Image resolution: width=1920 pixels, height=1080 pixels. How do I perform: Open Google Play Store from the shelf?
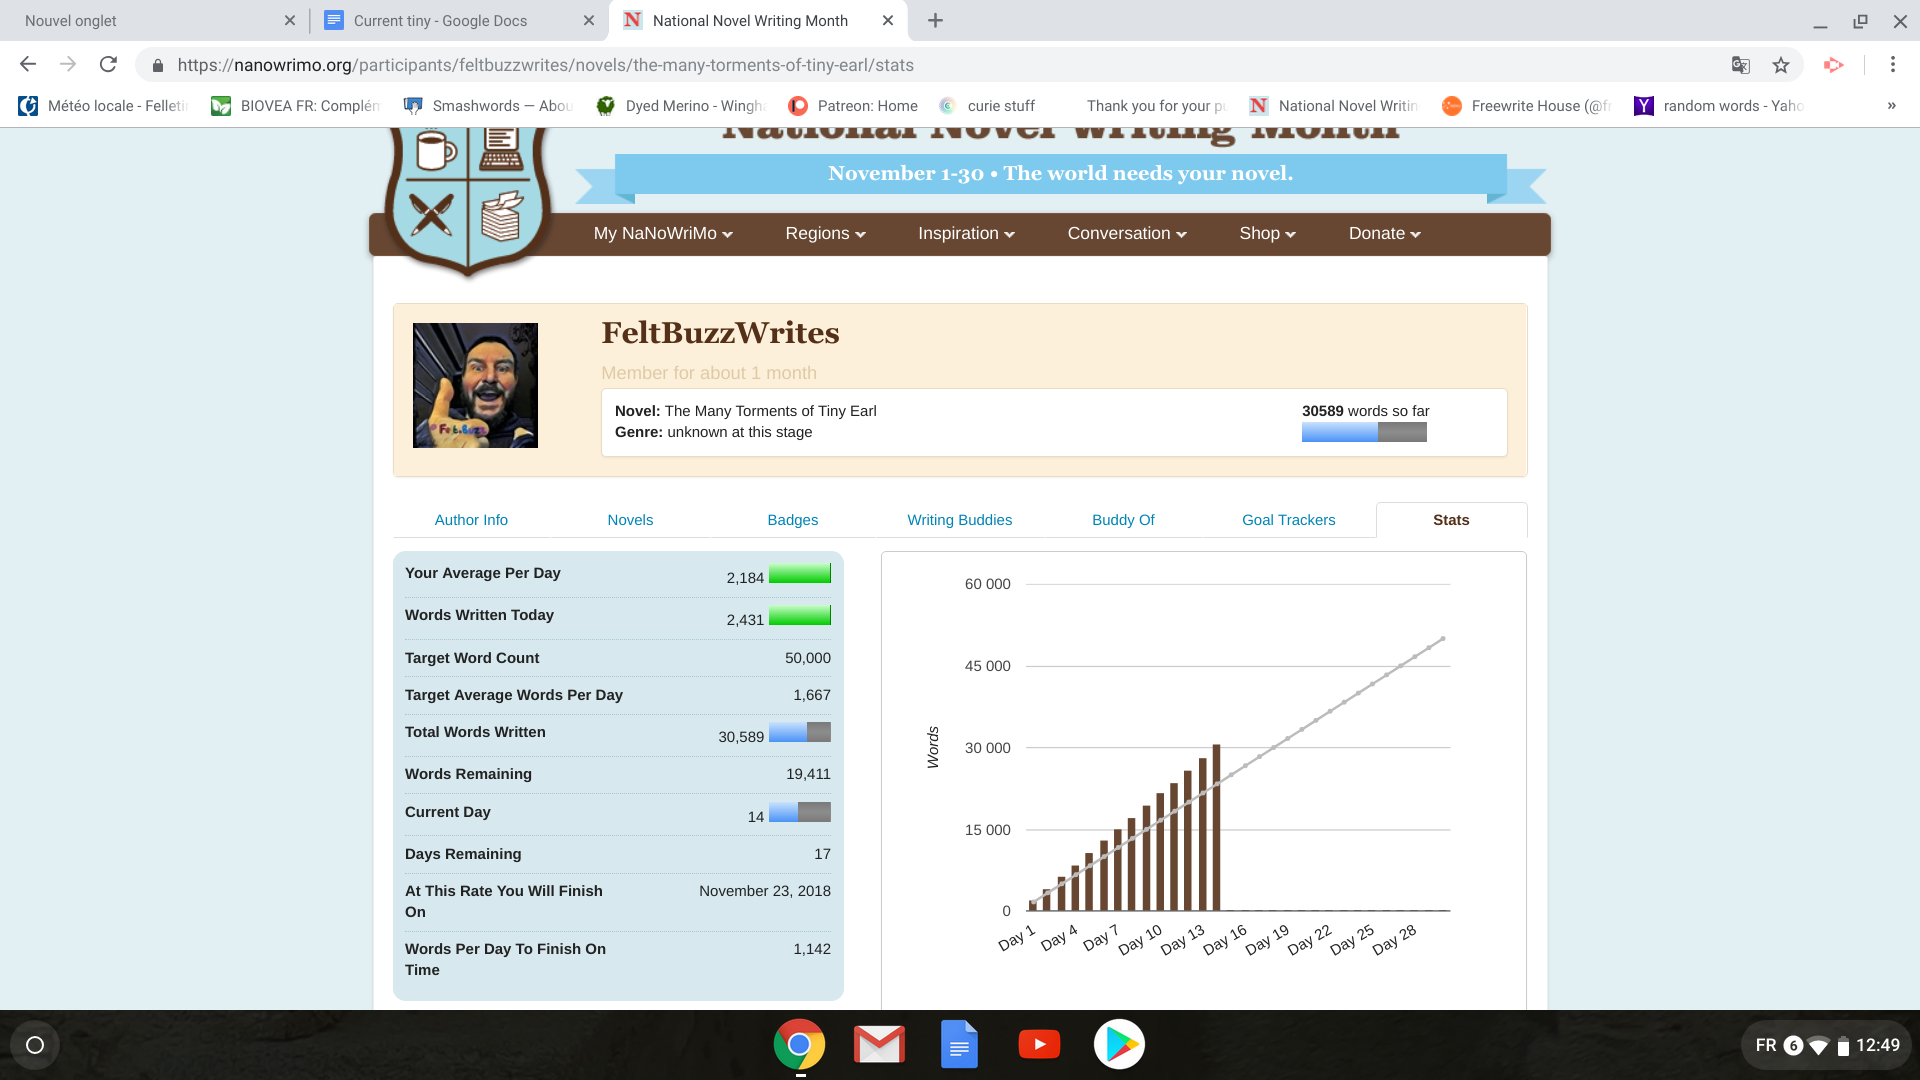(1119, 1045)
